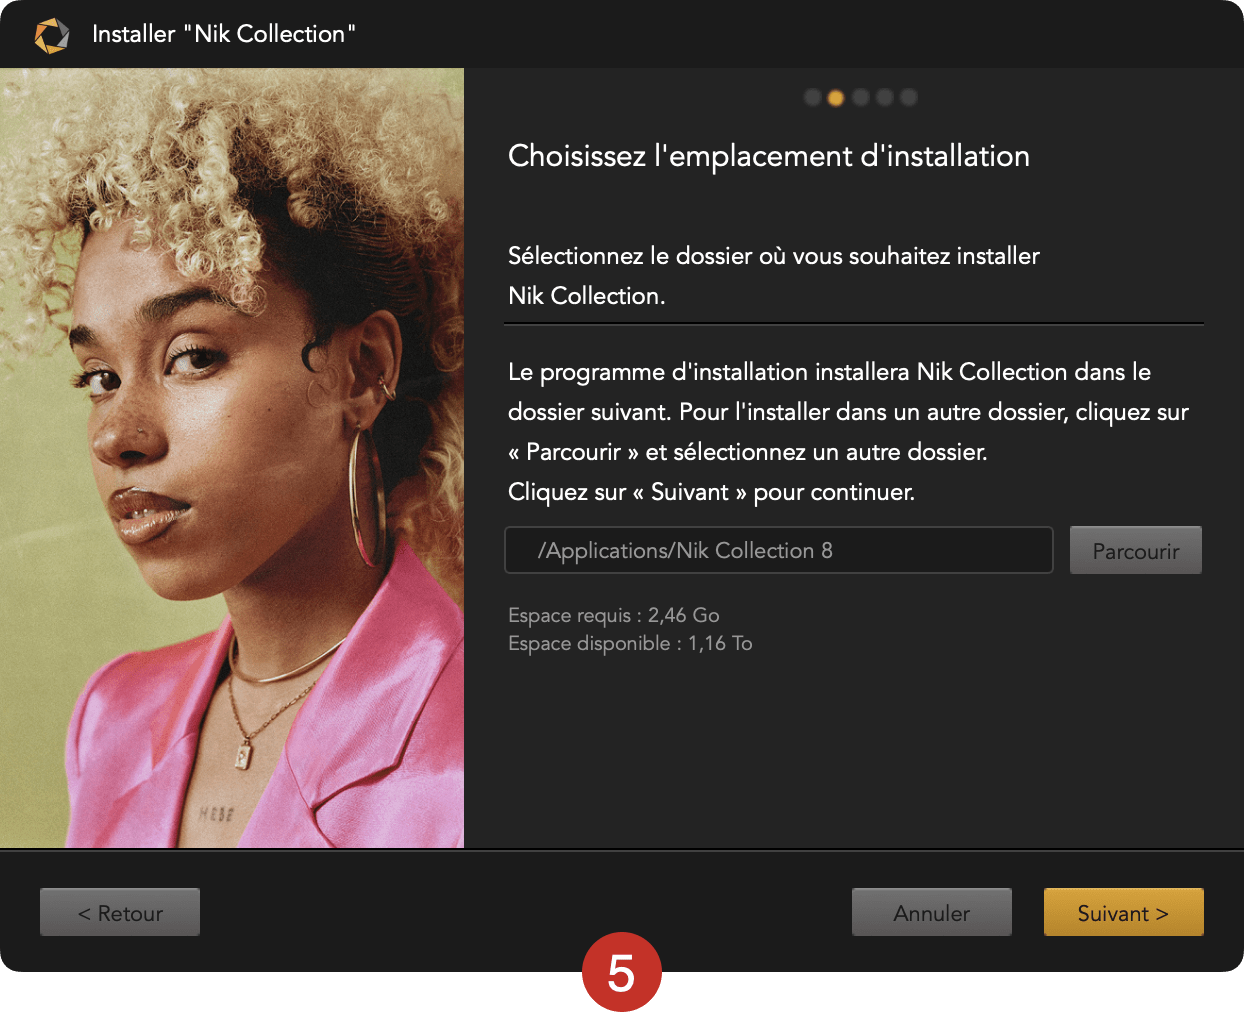Image resolution: width=1244 pixels, height=1014 pixels.
Task: Click the Choisissez l'emplacement d'installation heading
Action: [x=769, y=156]
